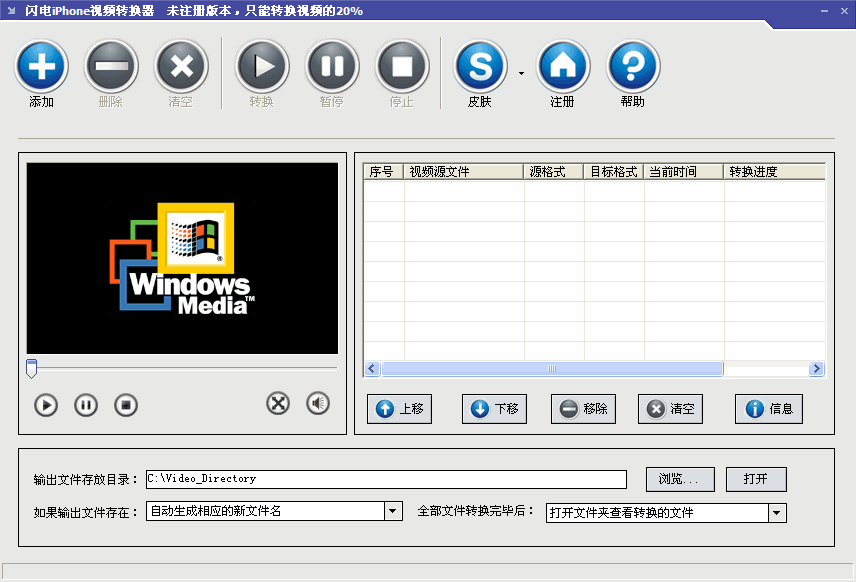Viewport: 856px width, 582px height.
Task: Open the title bar system menu icon
Action: click(11, 10)
